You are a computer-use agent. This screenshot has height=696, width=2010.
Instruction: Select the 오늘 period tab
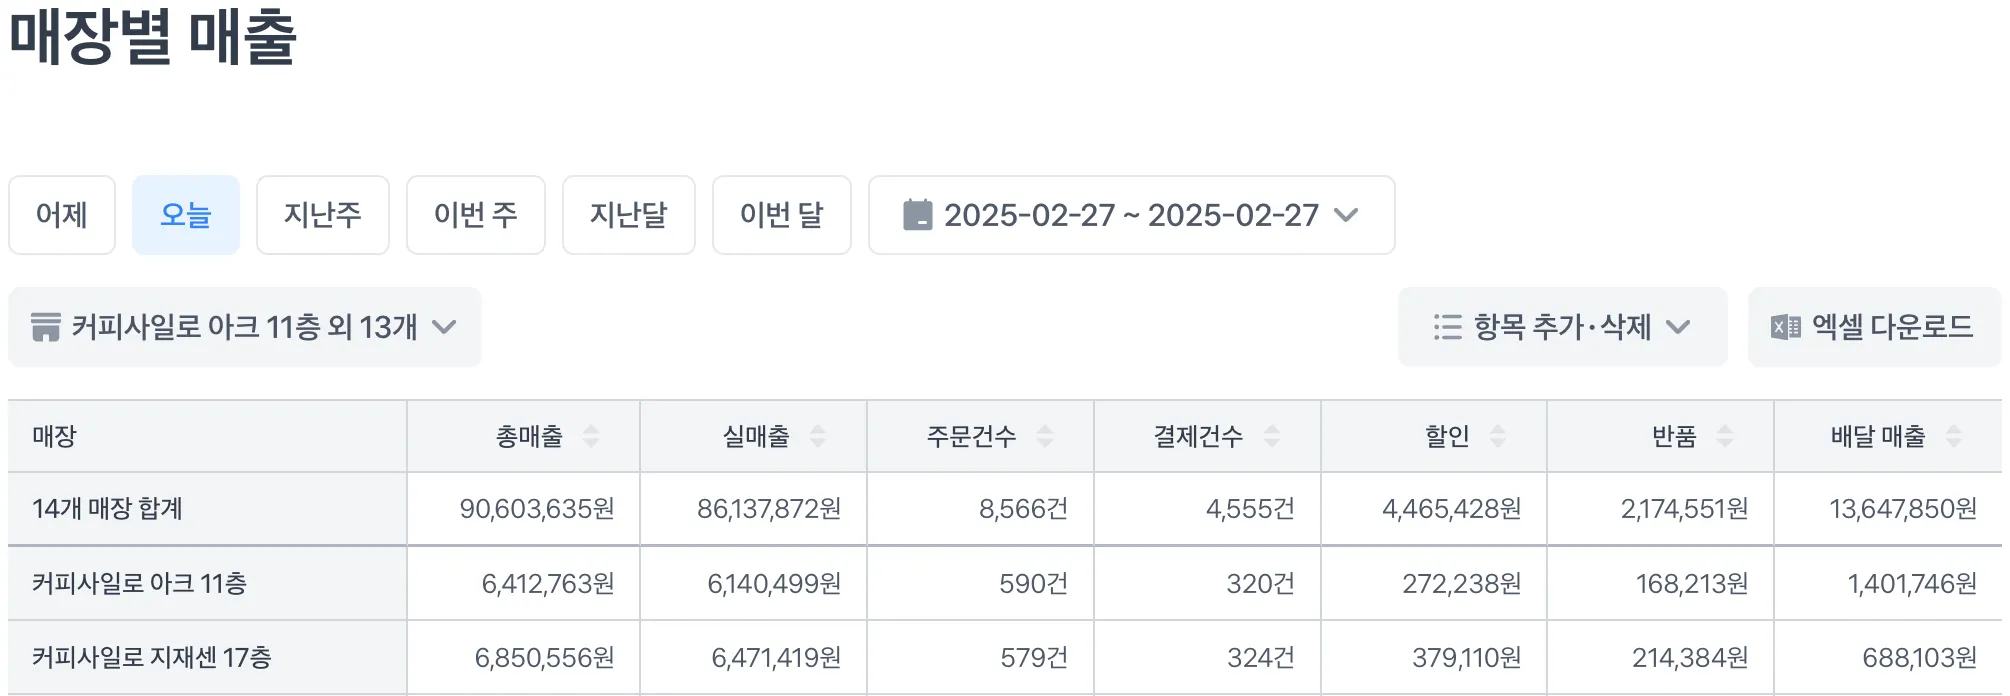tap(186, 215)
